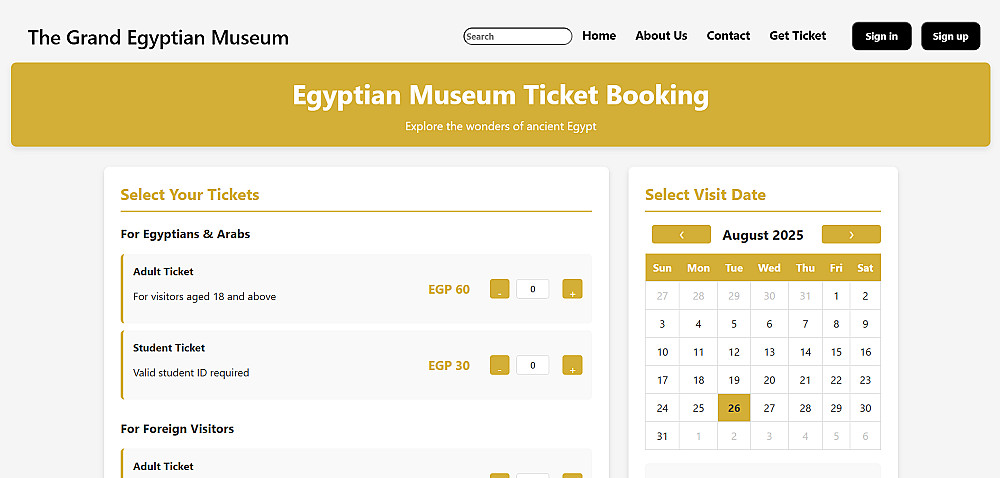Navigate to the Contact page
The height and width of the screenshot is (478, 1000).
tap(728, 36)
